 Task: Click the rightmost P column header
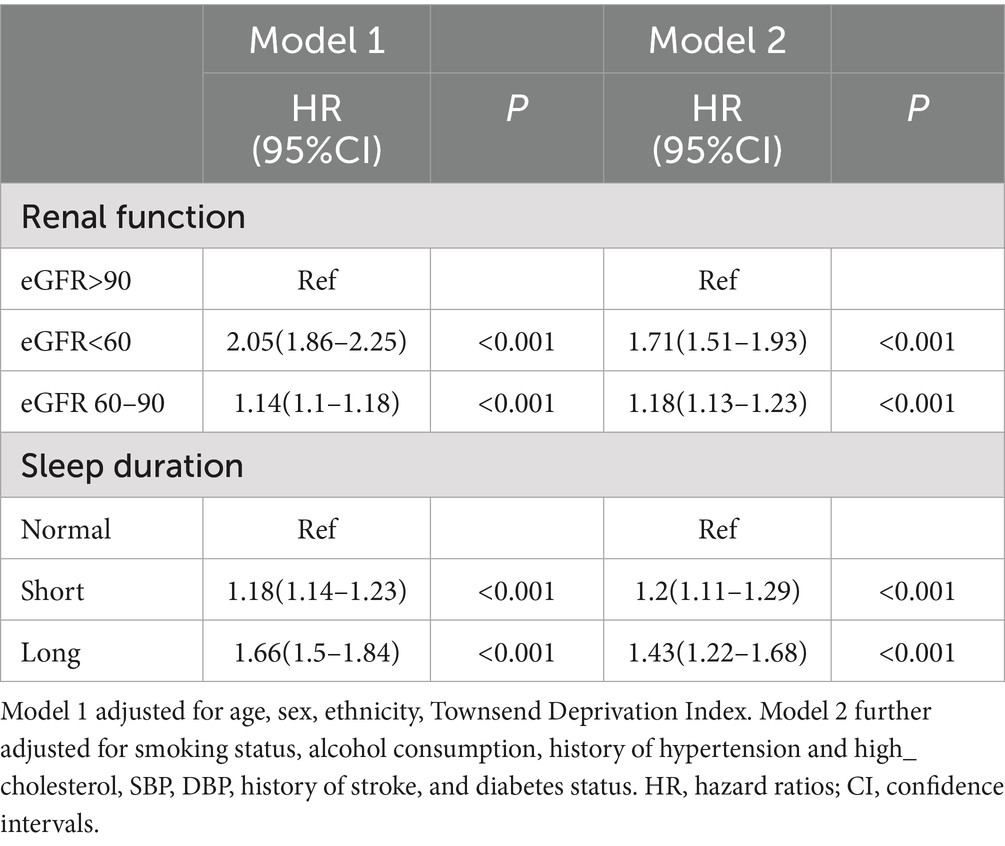[x=917, y=110]
